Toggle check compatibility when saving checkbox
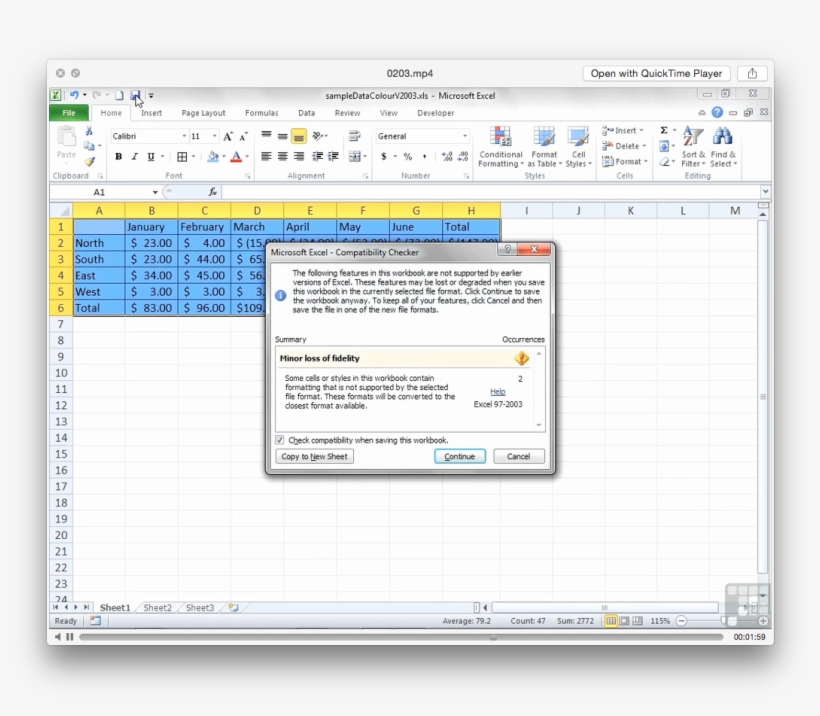 pyautogui.click(x=280, y=440)
